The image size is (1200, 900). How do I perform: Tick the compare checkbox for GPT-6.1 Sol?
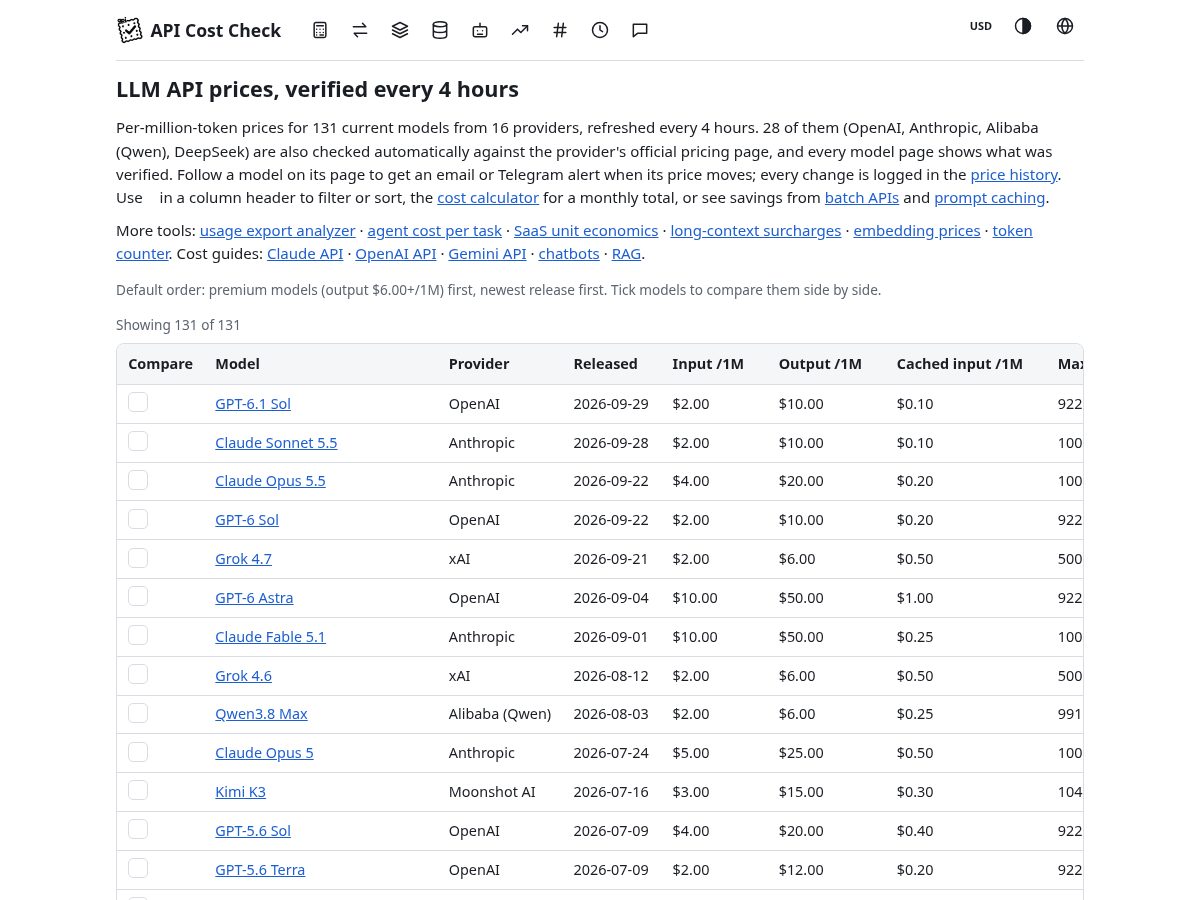tap(138, 402)
